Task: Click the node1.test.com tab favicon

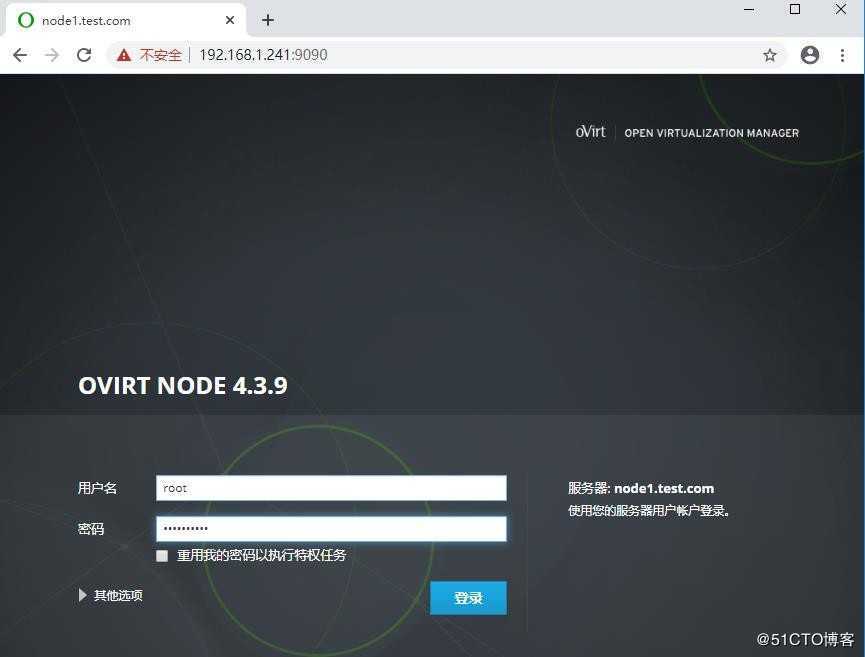Action: point(26,20)
